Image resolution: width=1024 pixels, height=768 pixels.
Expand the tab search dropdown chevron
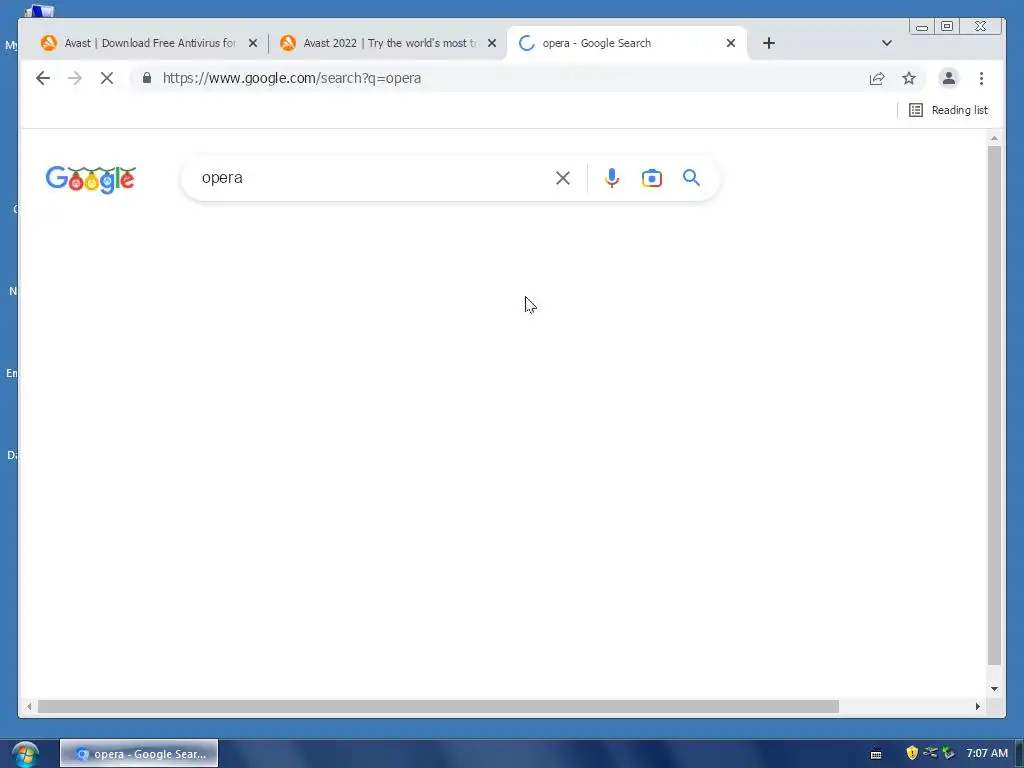(x=887, y=43)
